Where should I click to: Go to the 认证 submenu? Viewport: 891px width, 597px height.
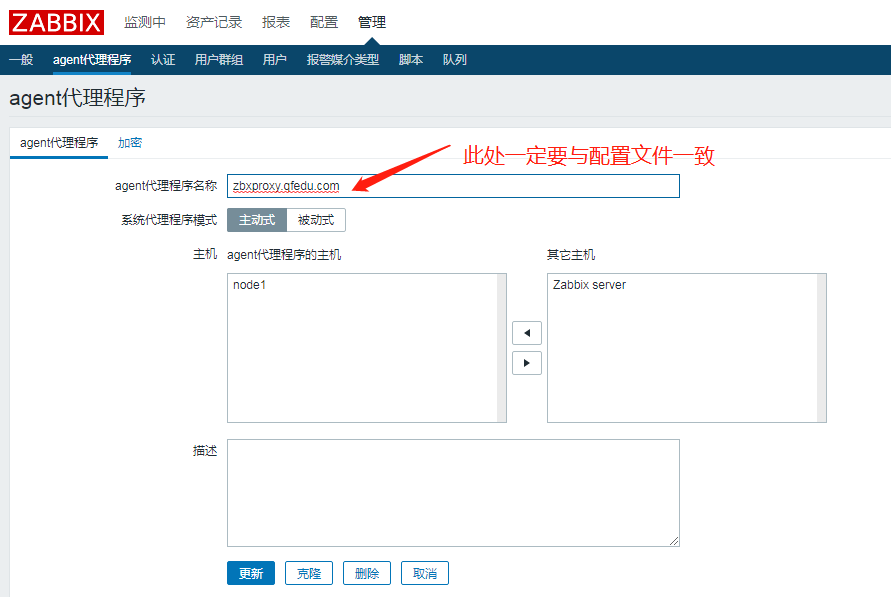[163, 60]
